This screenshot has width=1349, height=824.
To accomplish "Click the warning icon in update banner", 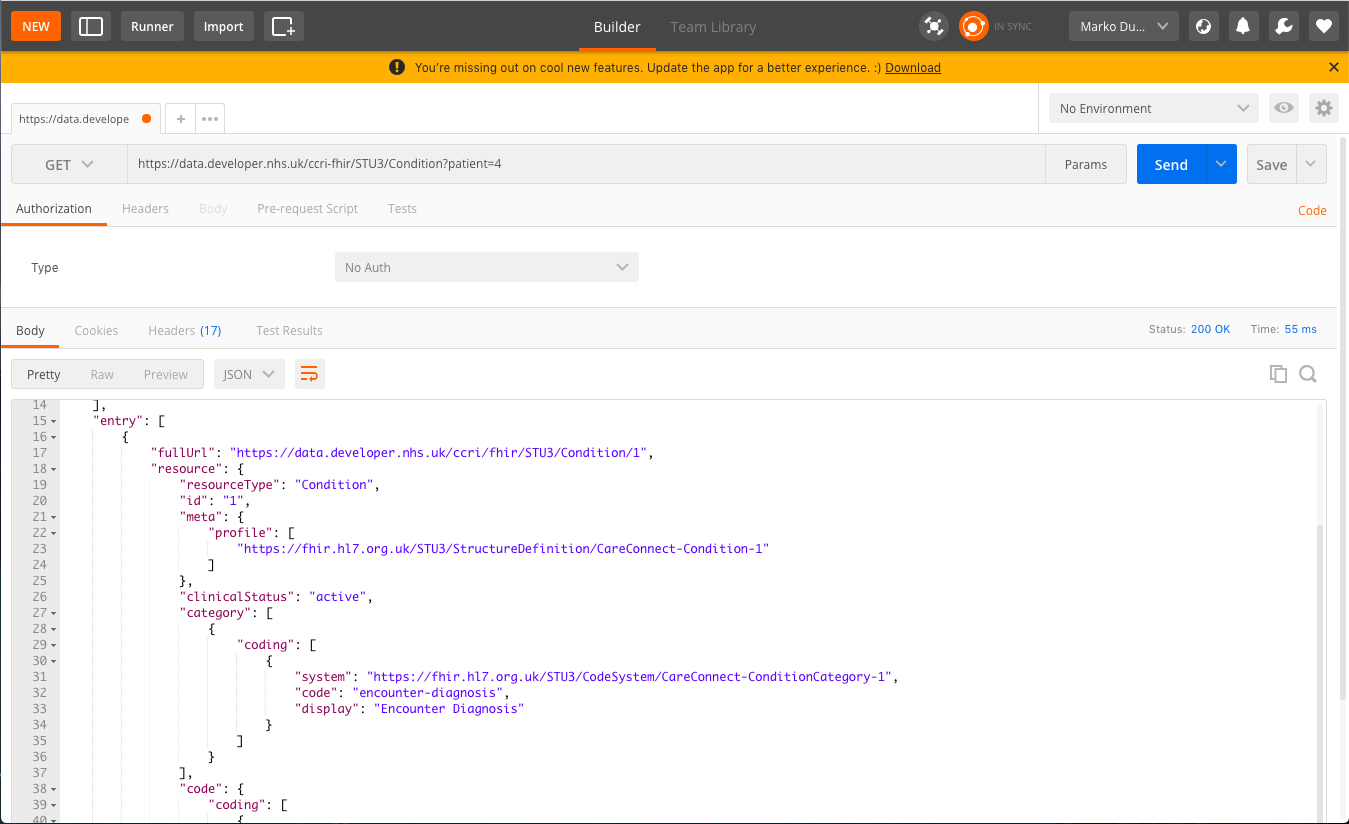I will [x=397, y=67].
